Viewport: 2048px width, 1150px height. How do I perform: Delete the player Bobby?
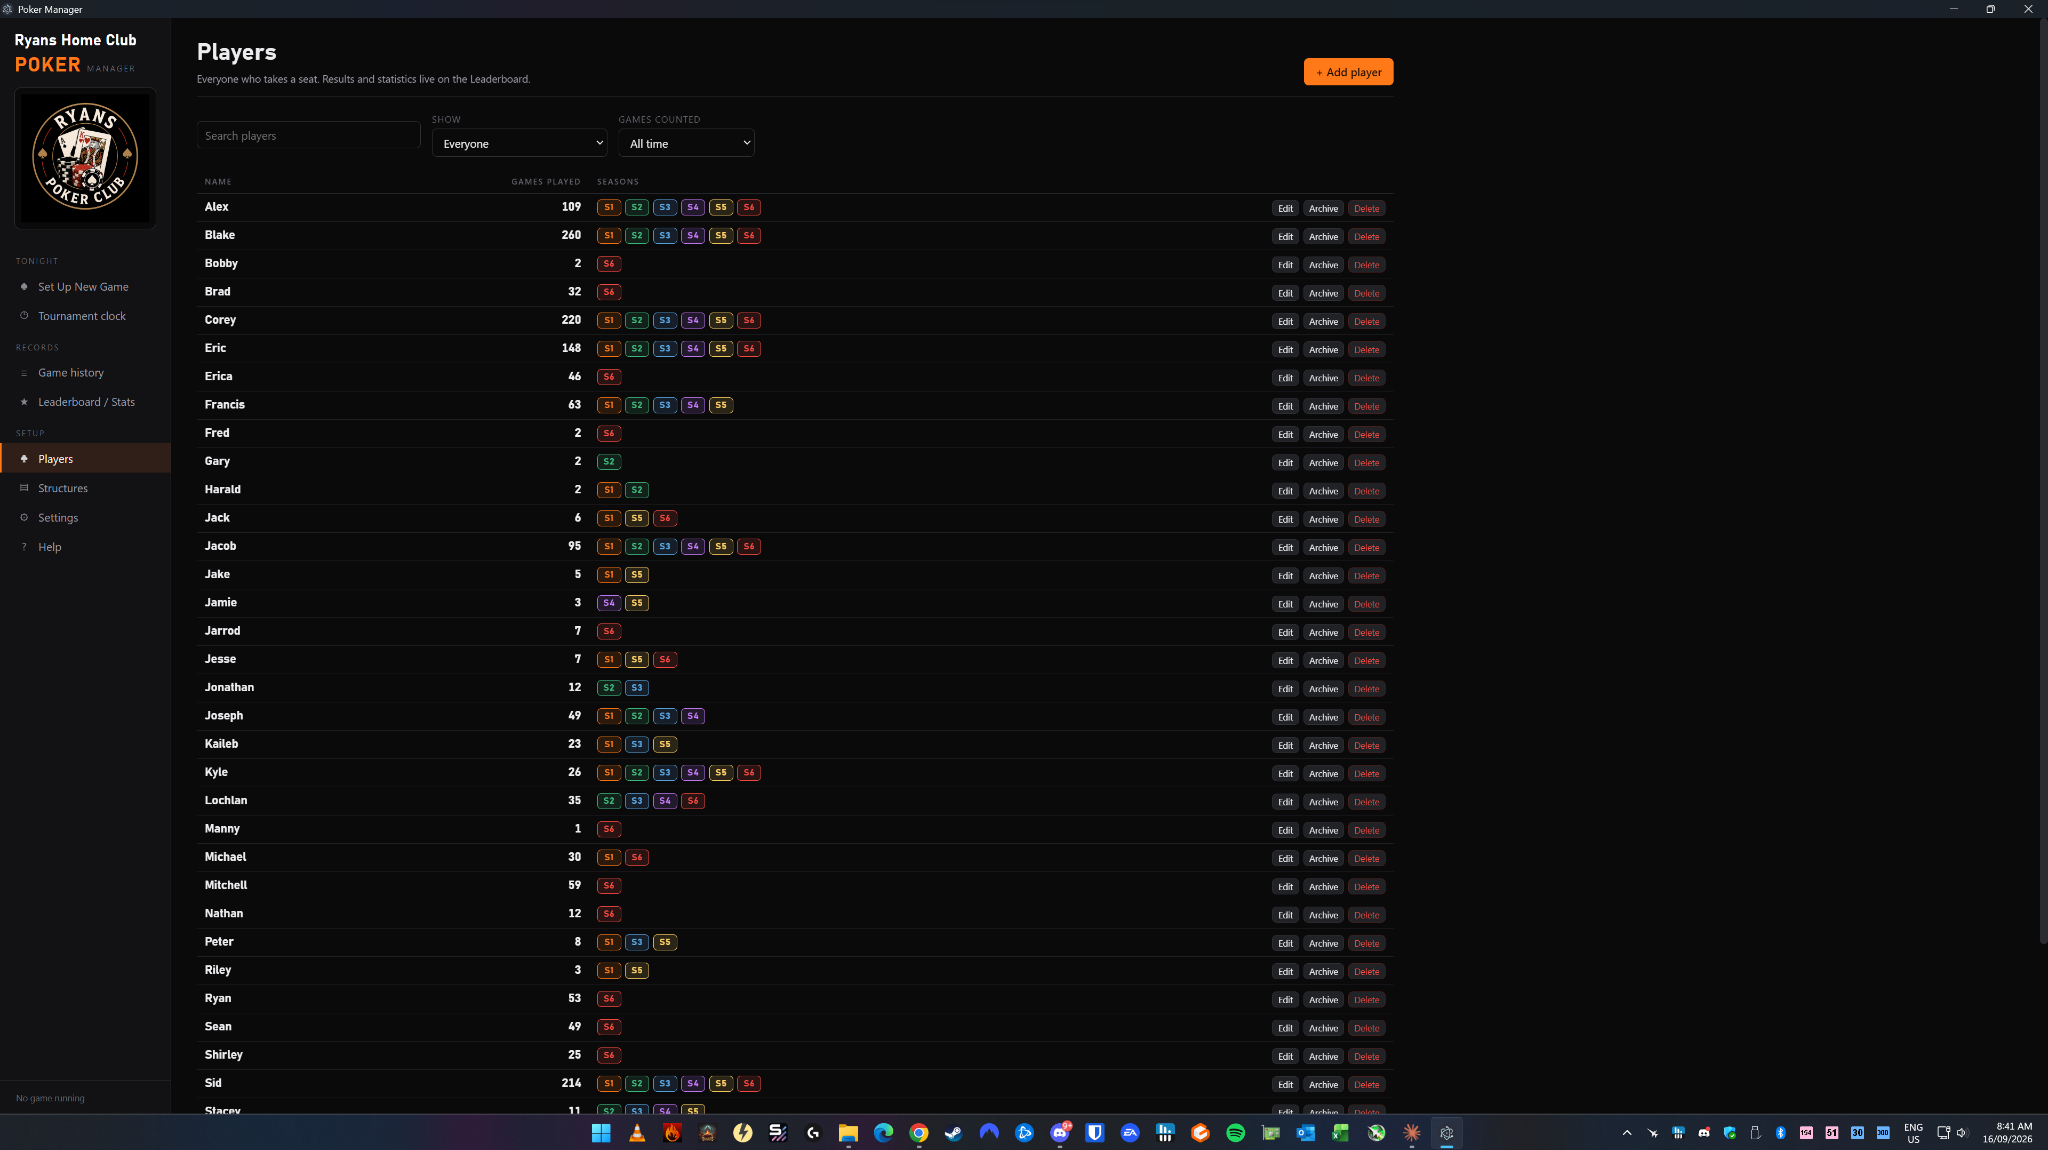point(1366,265)
